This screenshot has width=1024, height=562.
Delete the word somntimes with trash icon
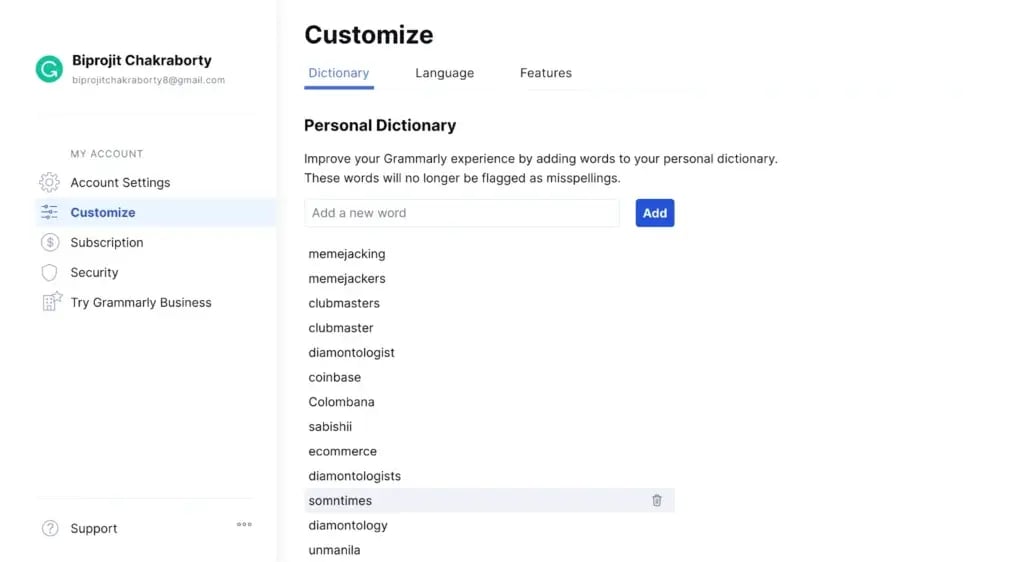[x=657, y=500]
